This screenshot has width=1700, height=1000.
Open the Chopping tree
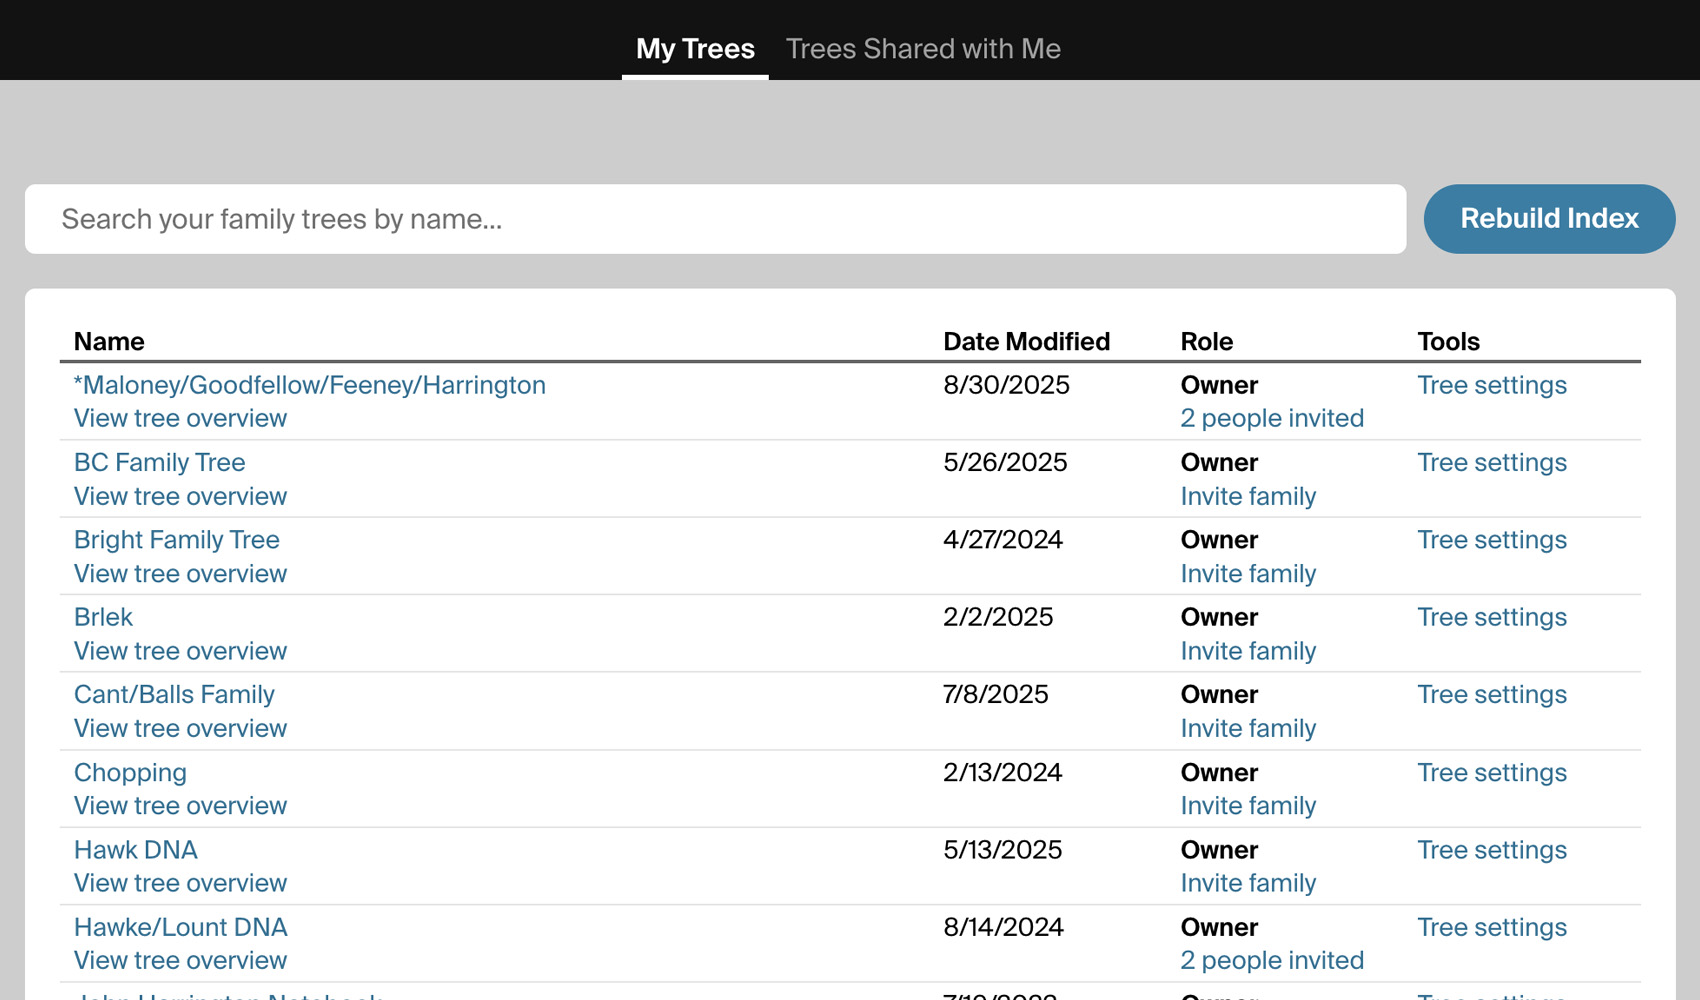130,772
